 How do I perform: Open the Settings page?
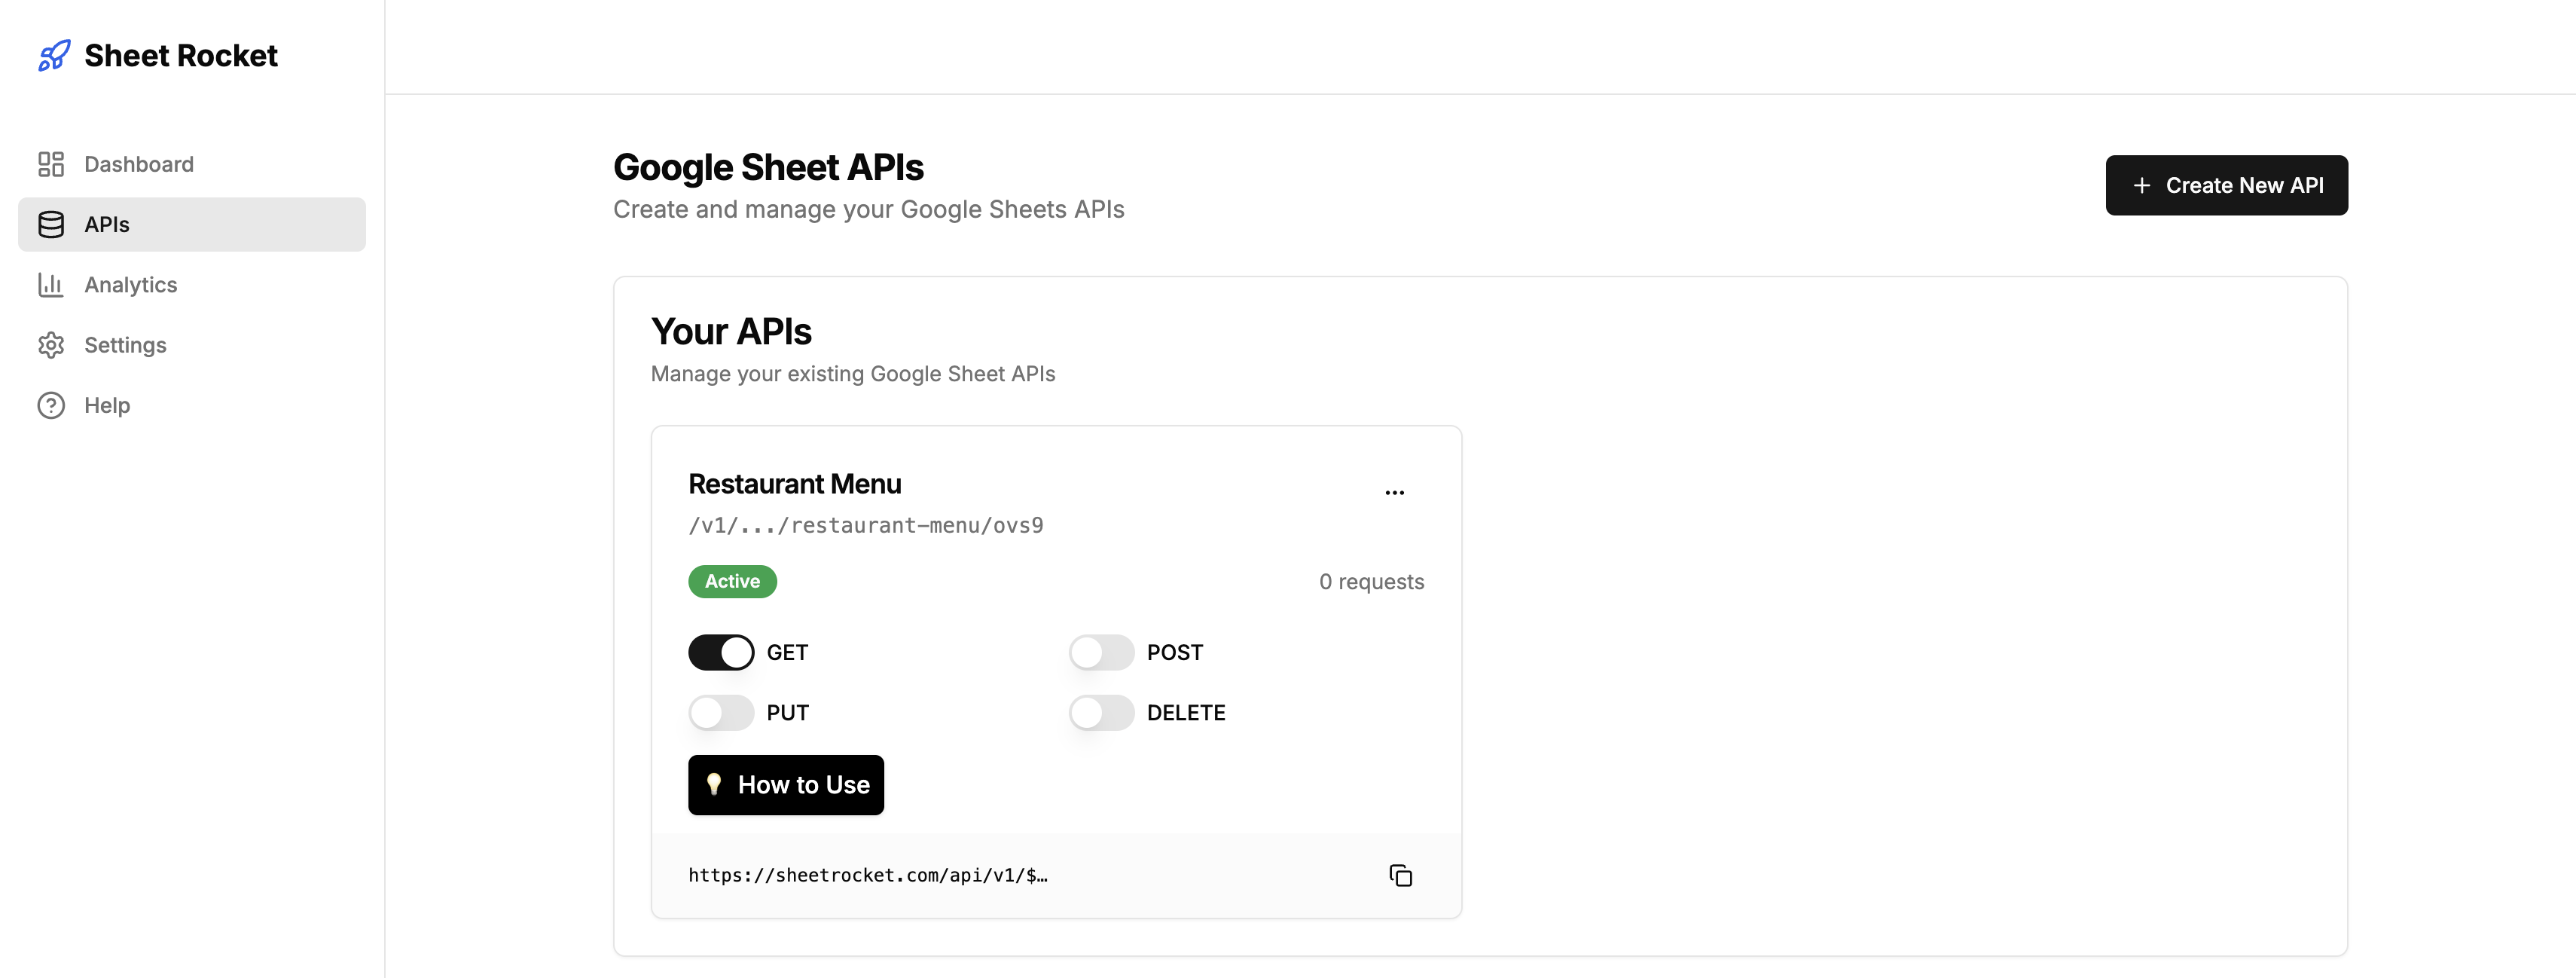[x=192, y=345]
